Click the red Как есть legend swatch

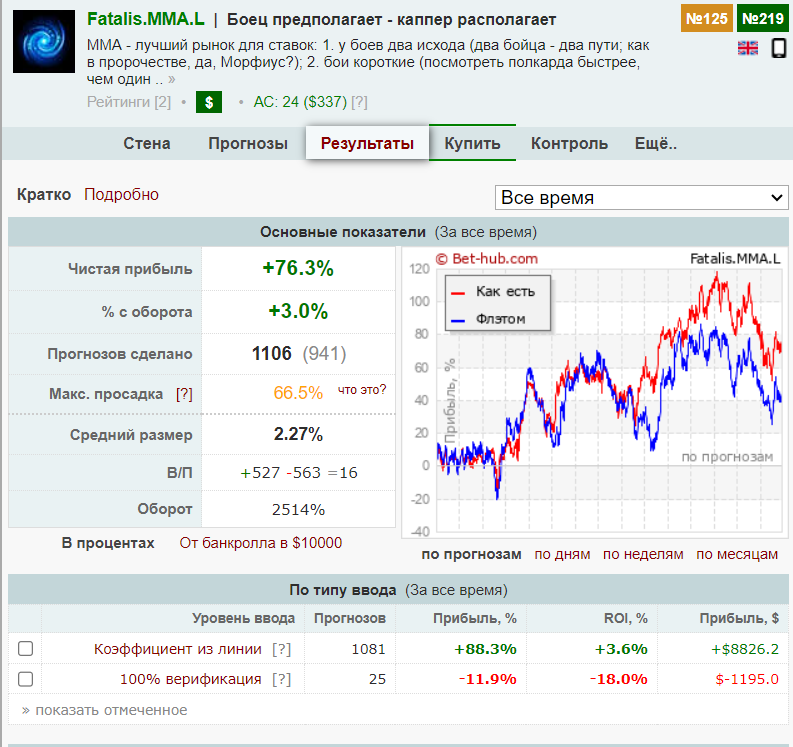coord(459,292)
